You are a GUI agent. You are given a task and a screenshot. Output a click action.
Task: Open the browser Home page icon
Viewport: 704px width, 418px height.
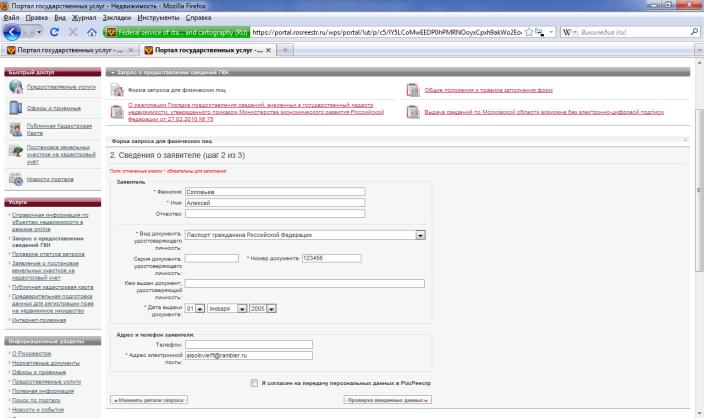92,32
